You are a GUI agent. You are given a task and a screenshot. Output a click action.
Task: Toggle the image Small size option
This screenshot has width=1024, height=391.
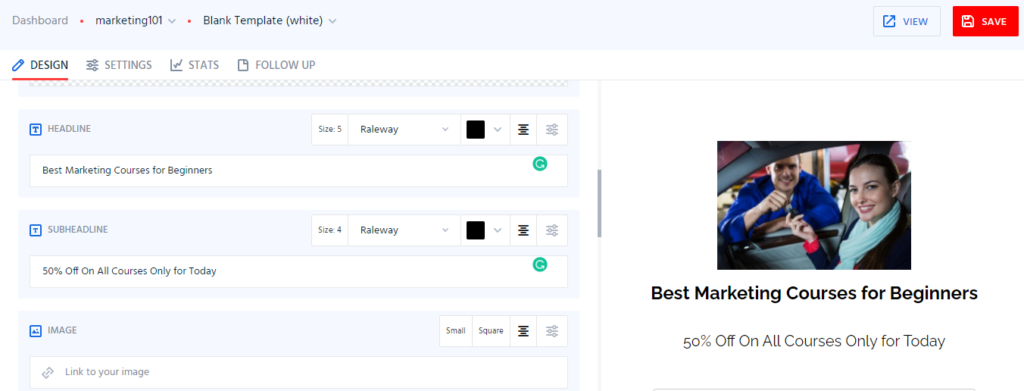456,331
